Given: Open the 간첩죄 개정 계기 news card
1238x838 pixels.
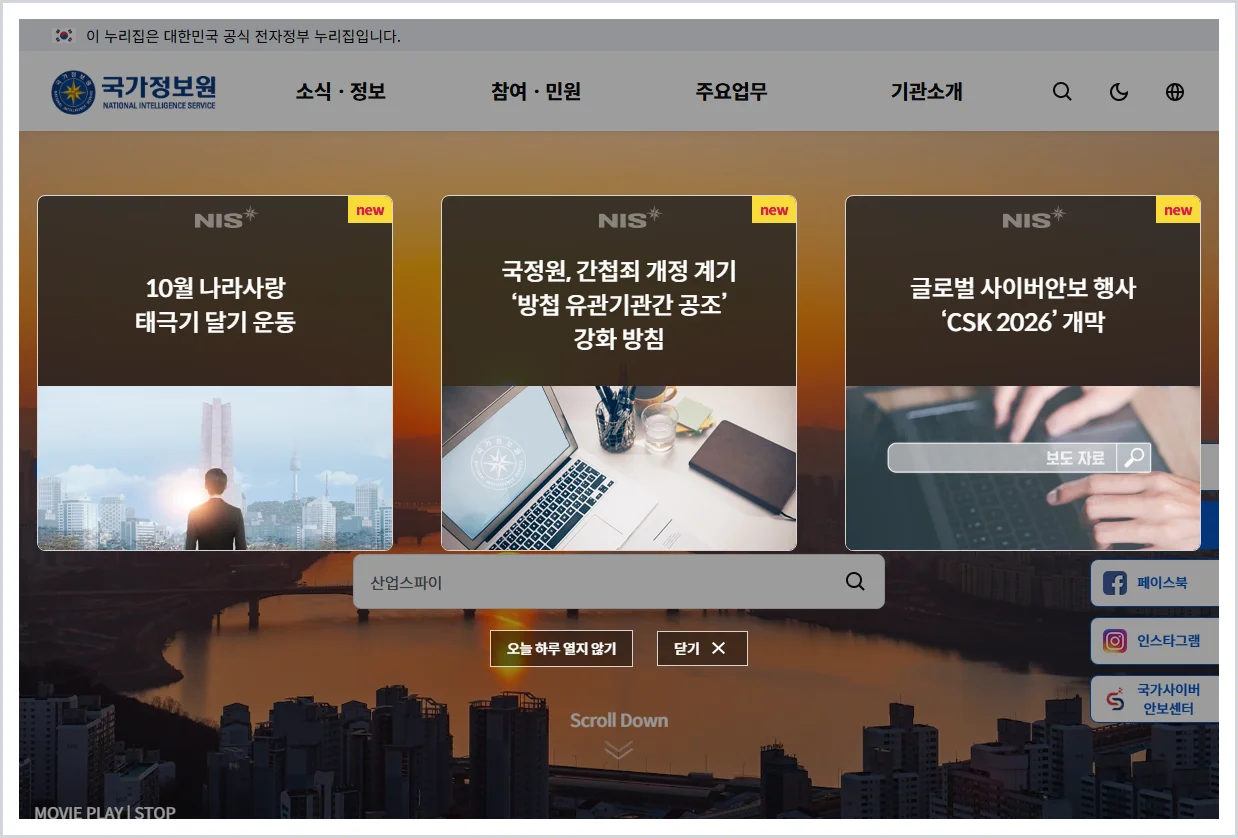Looking at the screenshot, I should pyautogui.click(x=619, y=373).
